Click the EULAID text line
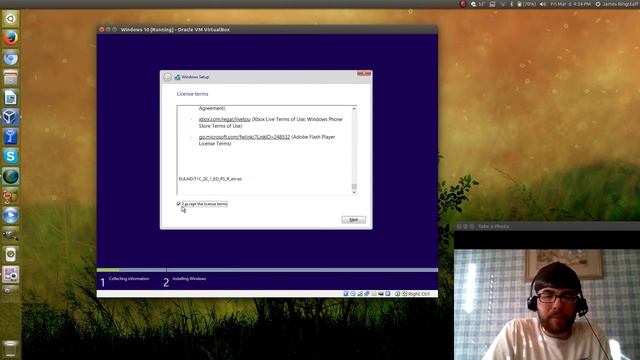 click(x=210, y=179)
